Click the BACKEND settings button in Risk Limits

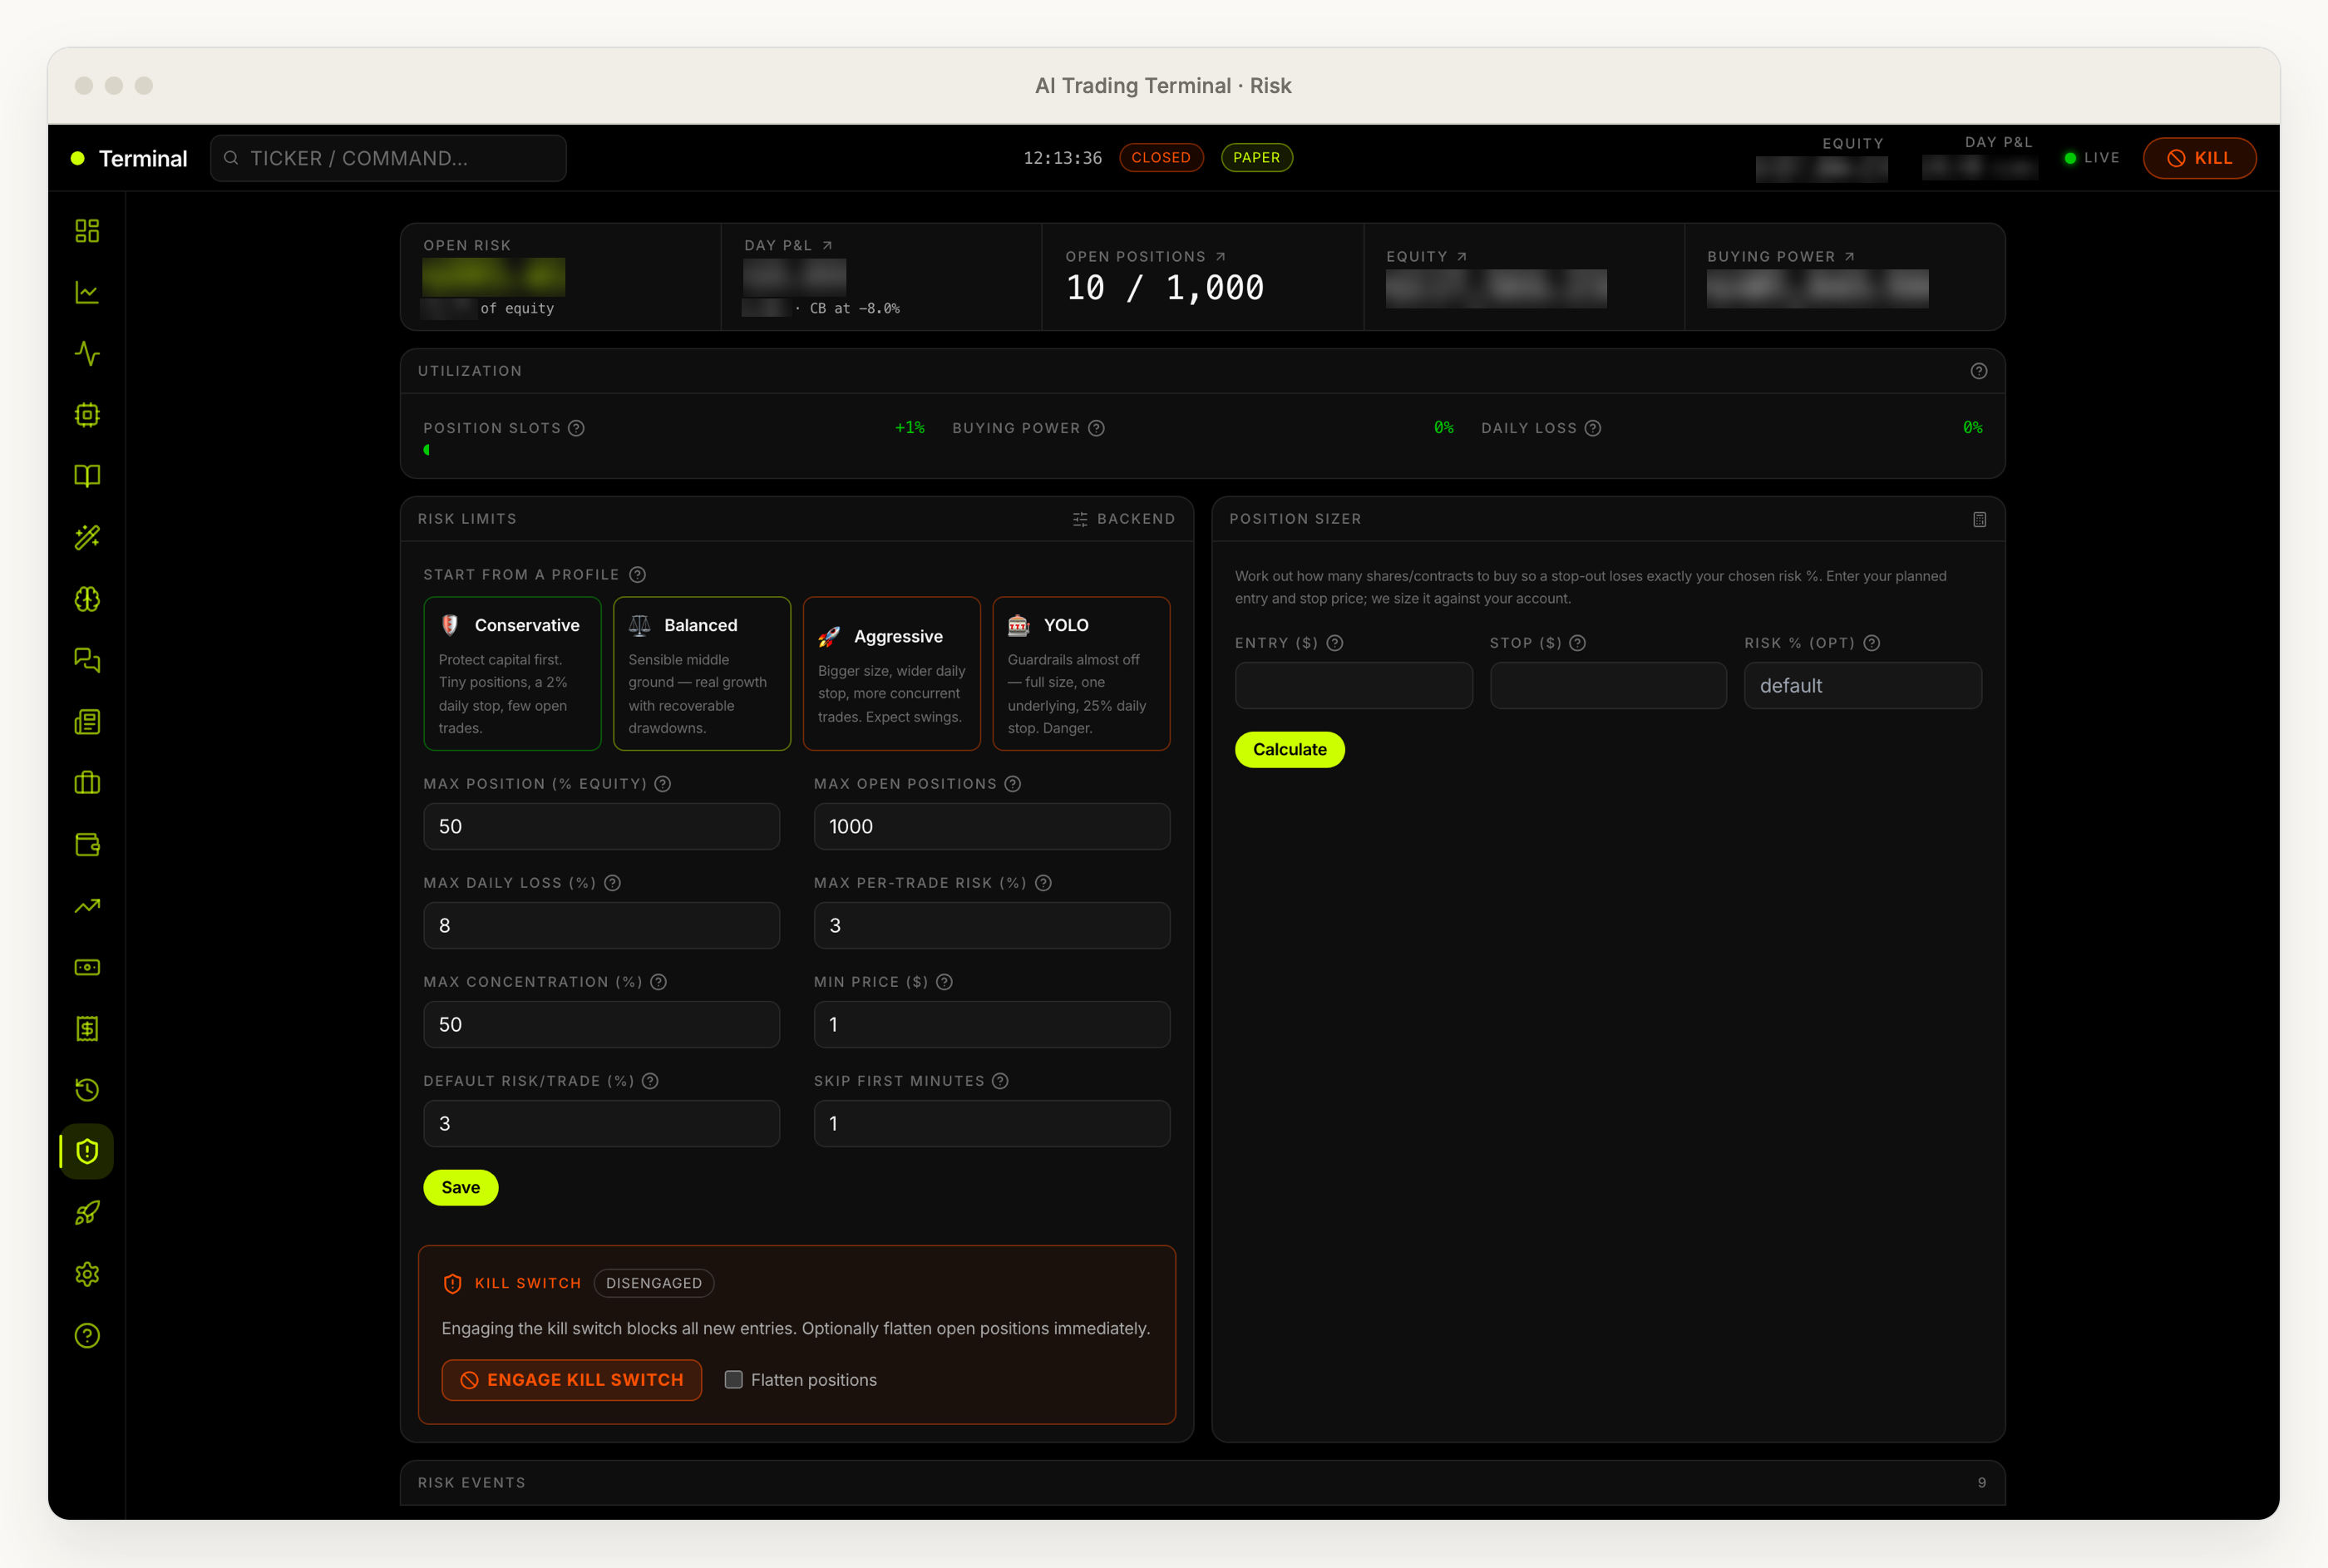click(1123, 519)
